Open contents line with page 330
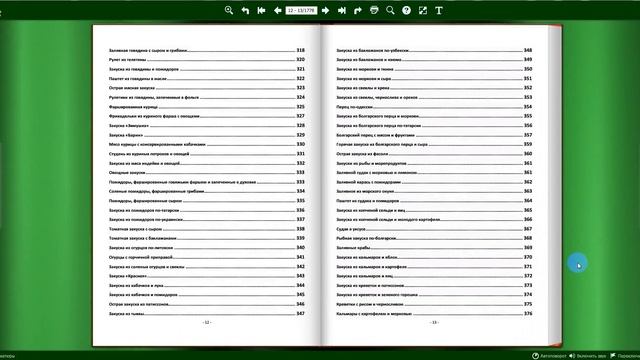640x360 pixels. click(207, 144)
